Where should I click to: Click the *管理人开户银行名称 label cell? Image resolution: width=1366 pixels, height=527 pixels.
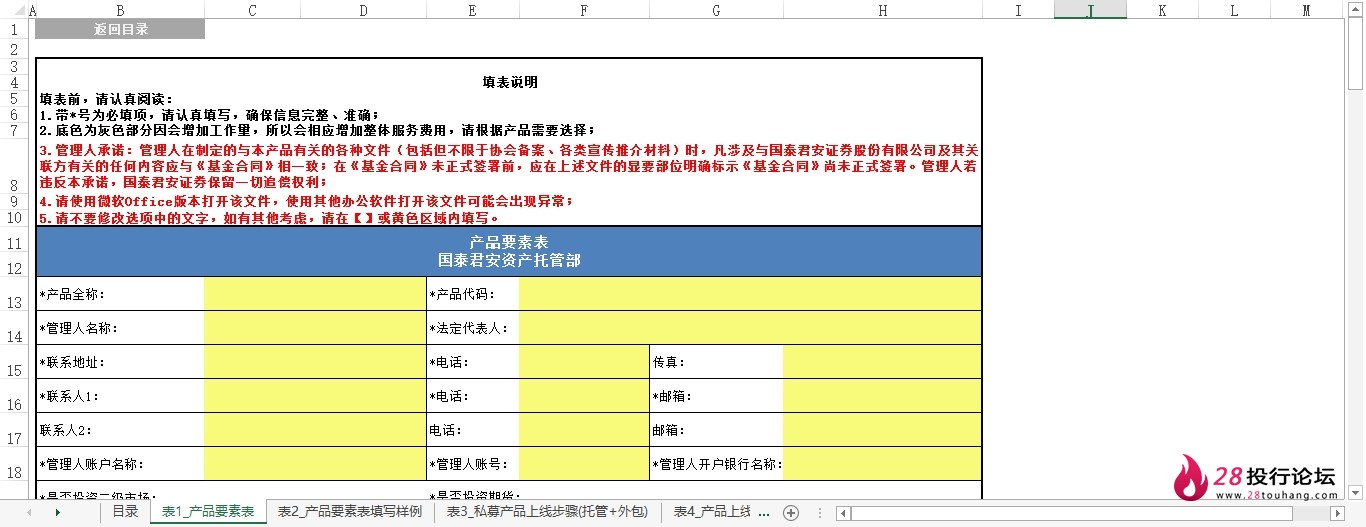pyautogui.click(x=716, y=464)
